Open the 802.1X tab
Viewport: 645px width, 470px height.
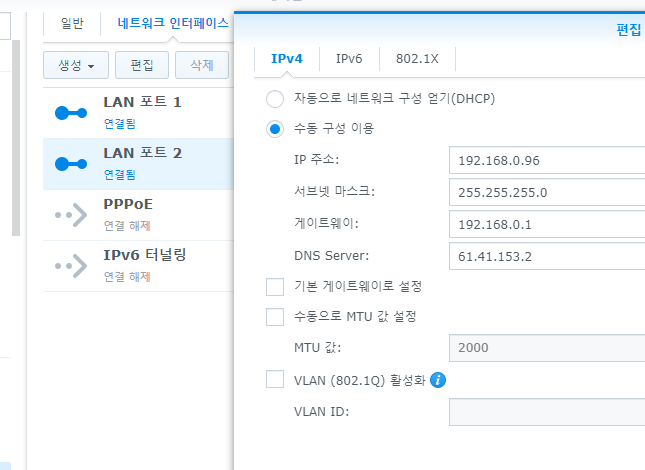tap(417, 59)
